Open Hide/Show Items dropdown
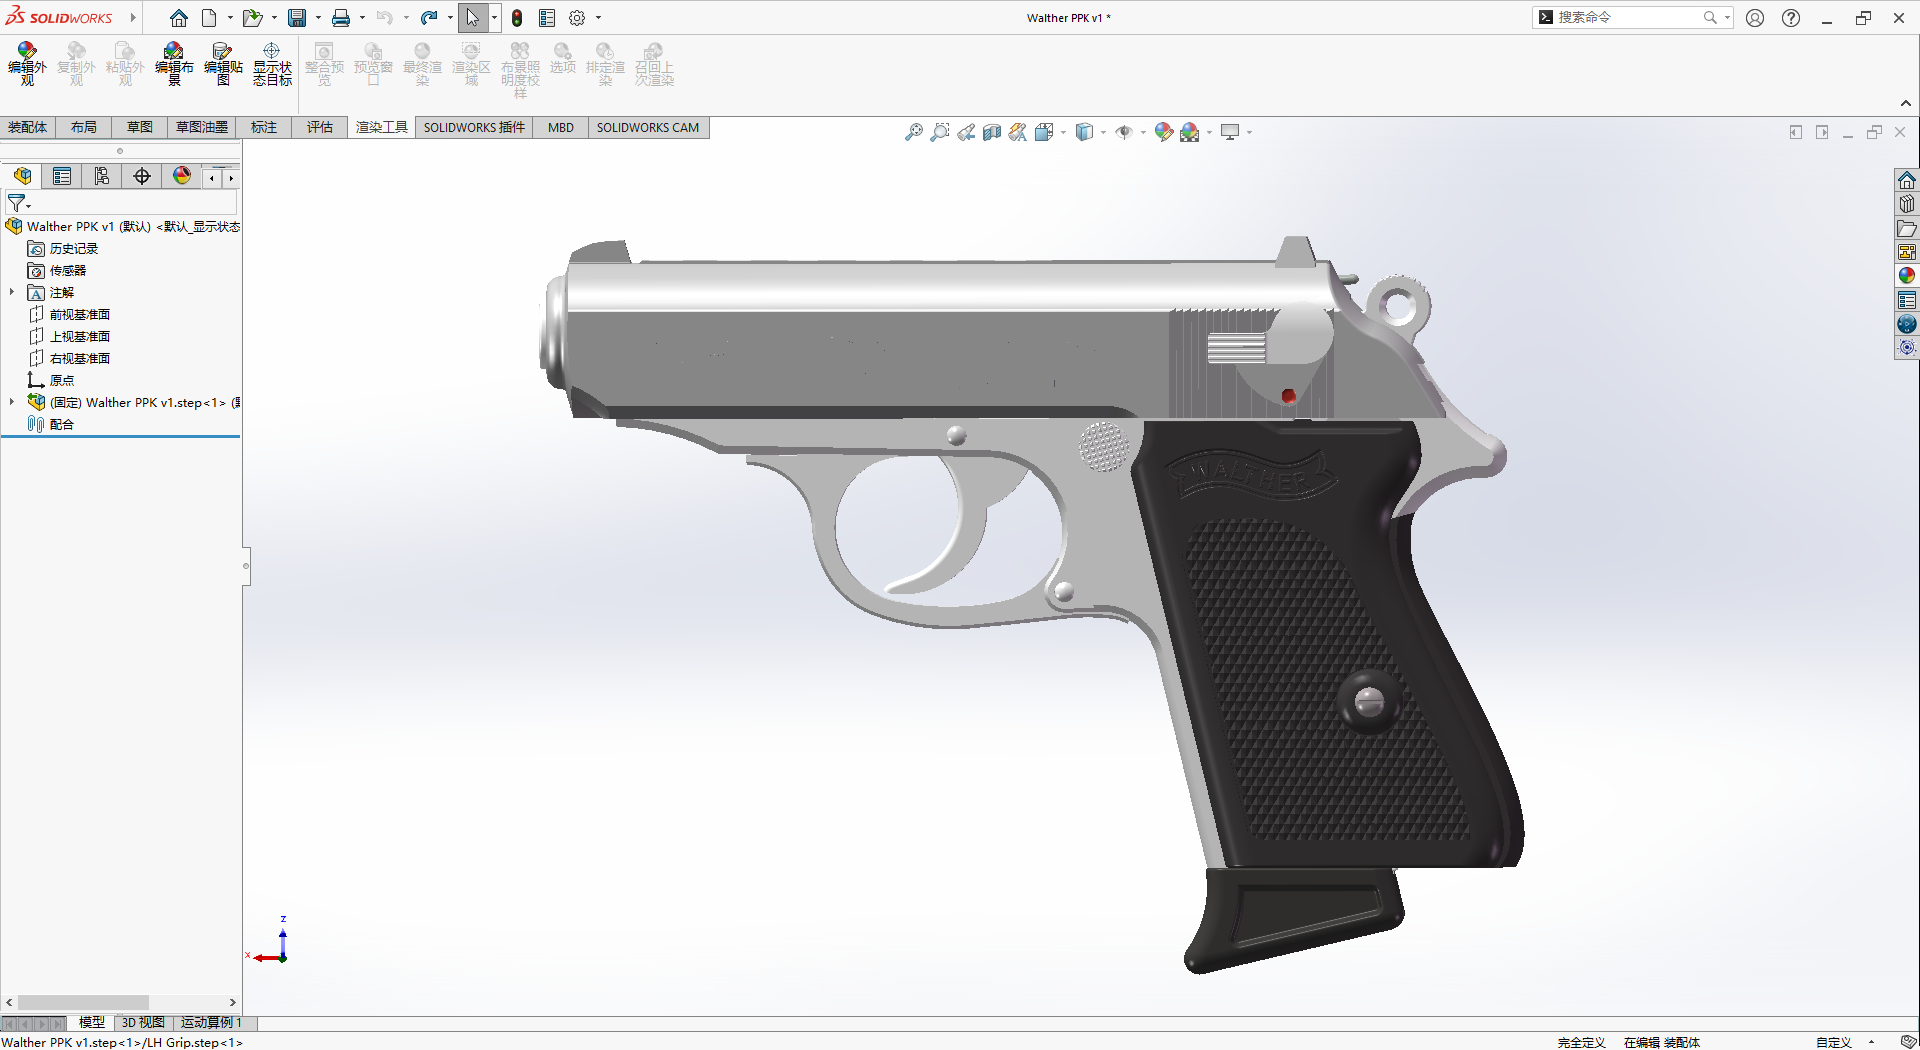 [x=1143, y=132]
